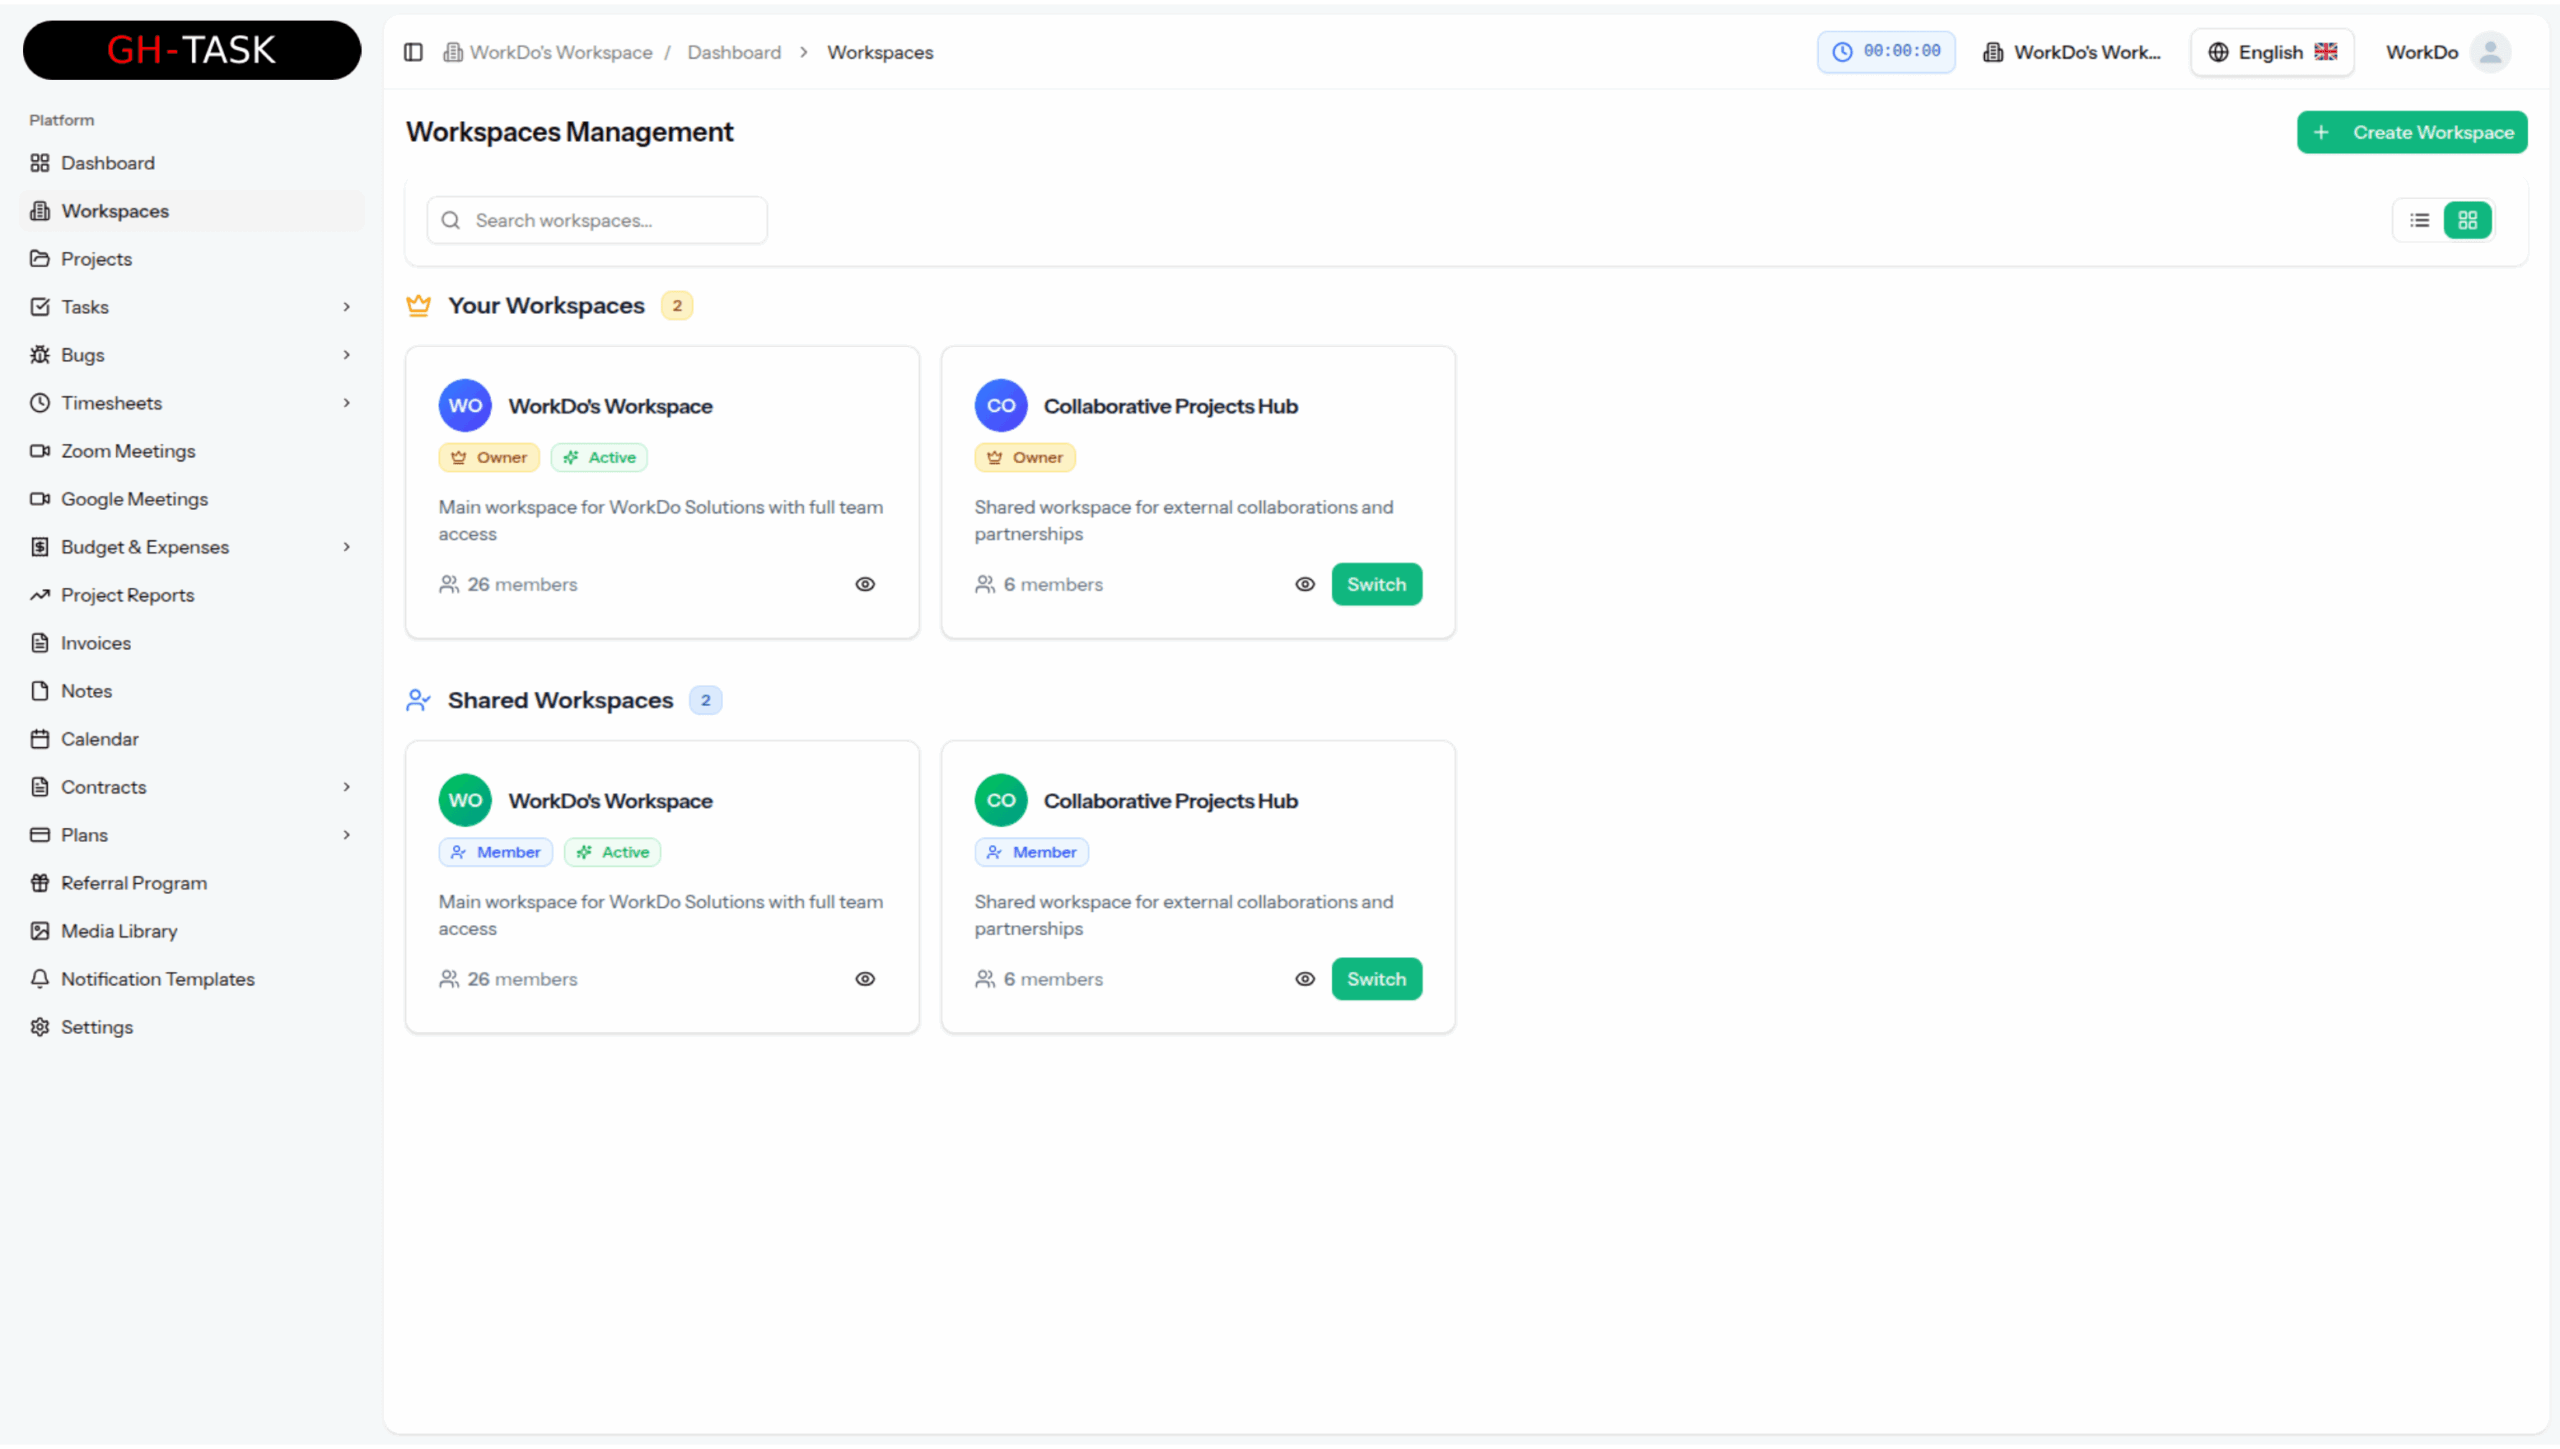Click the green CO avatar in Shared Workspaces
Screen dimensions: 2560x1449
point(1001,800)
